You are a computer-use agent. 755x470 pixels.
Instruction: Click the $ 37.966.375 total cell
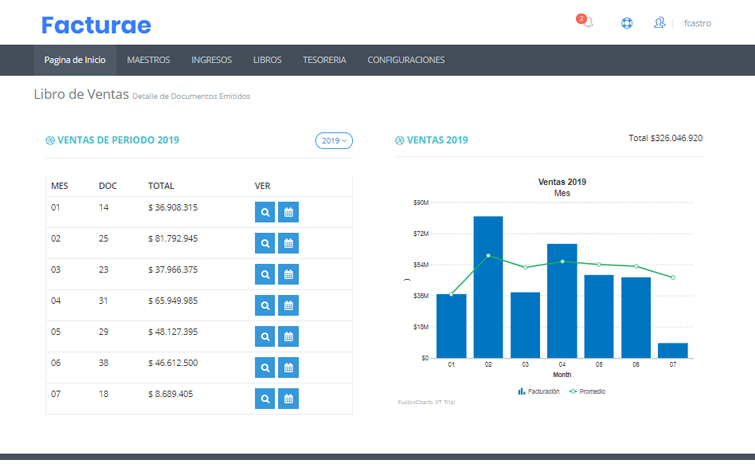[x=173, y=270]
